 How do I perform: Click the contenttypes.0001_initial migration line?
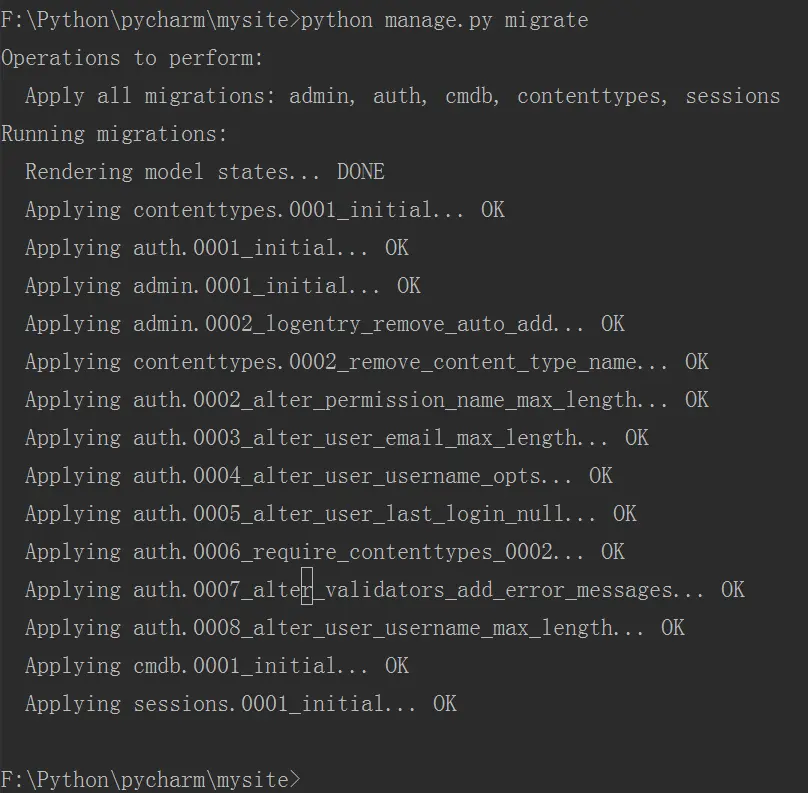265,210
